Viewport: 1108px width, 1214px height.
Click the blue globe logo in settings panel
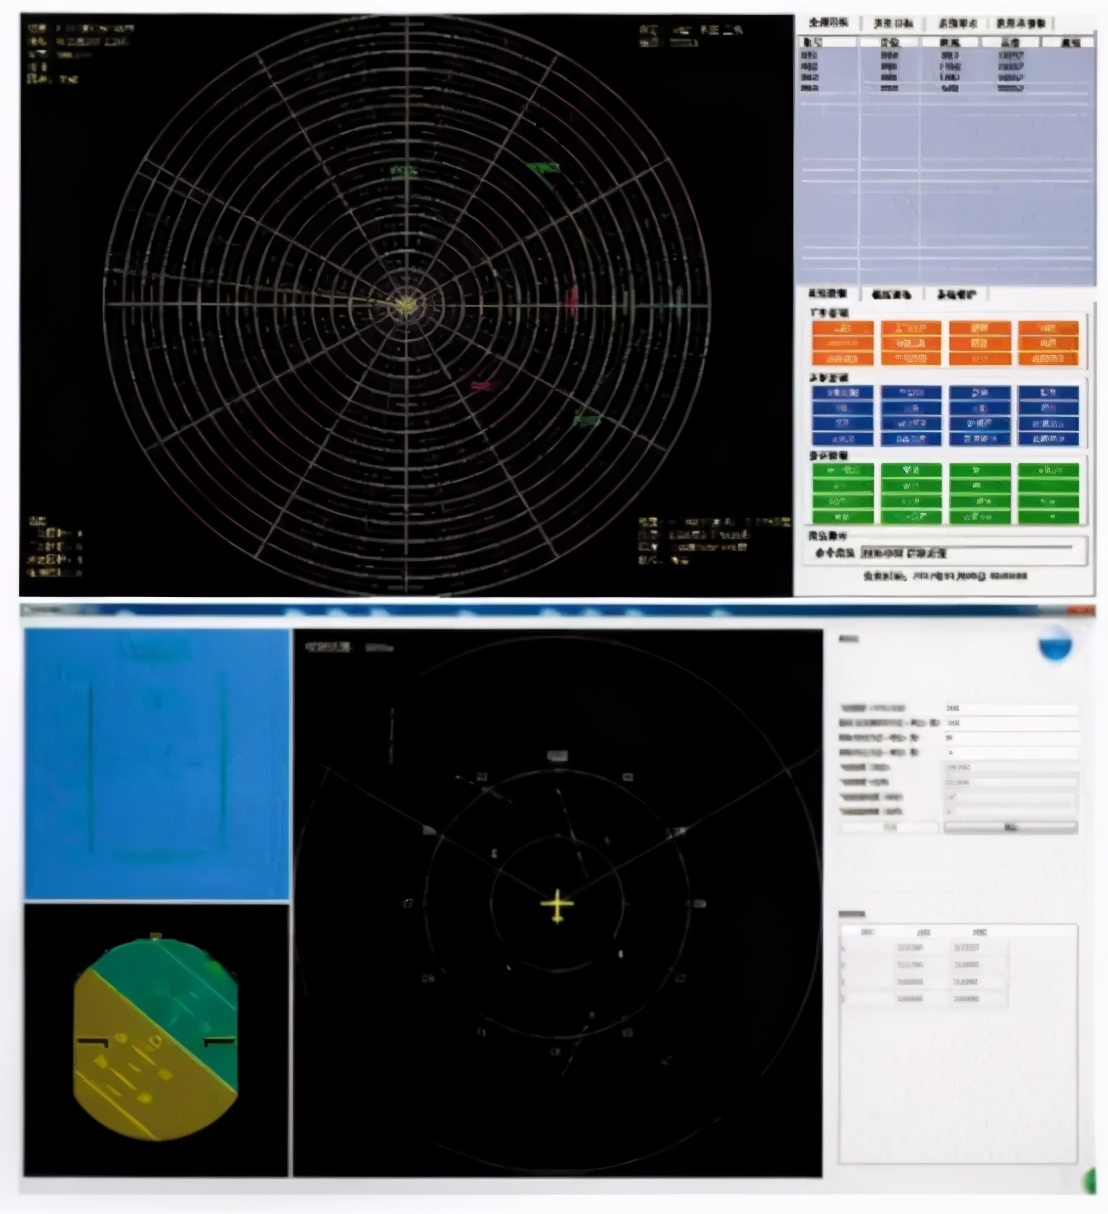click(1054, 645)
